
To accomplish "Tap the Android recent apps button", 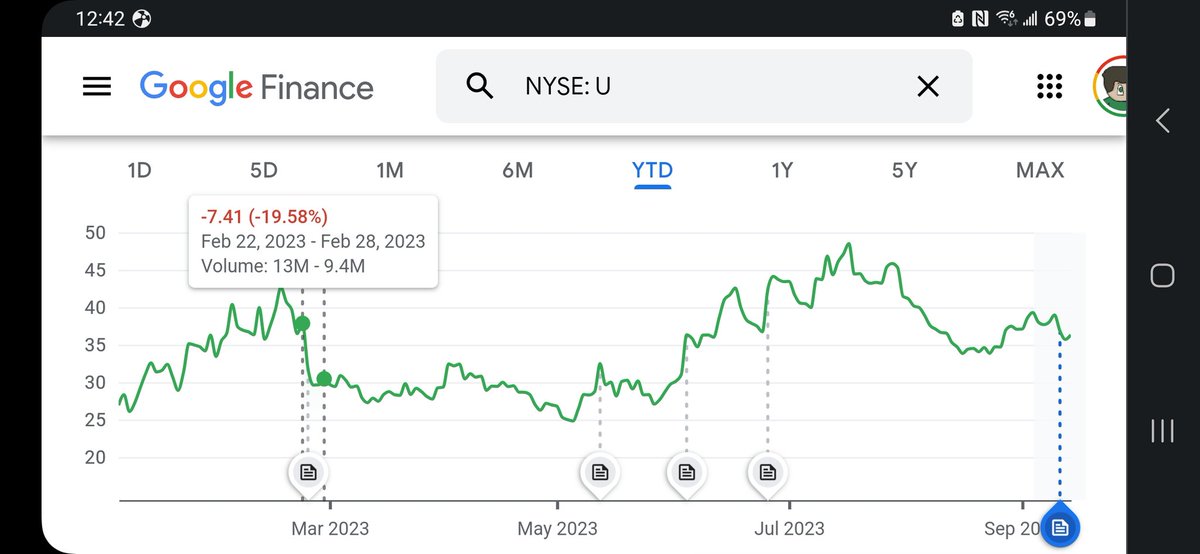I will point(1162,431).
